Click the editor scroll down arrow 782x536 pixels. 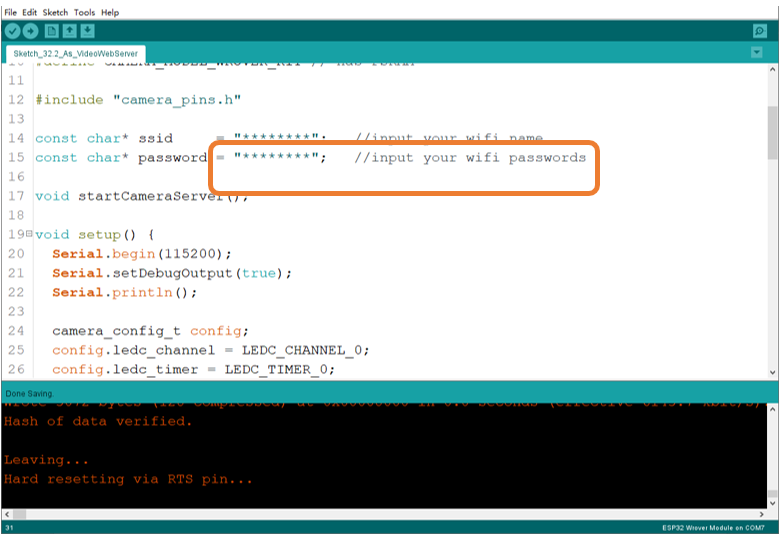coord(773,372)
